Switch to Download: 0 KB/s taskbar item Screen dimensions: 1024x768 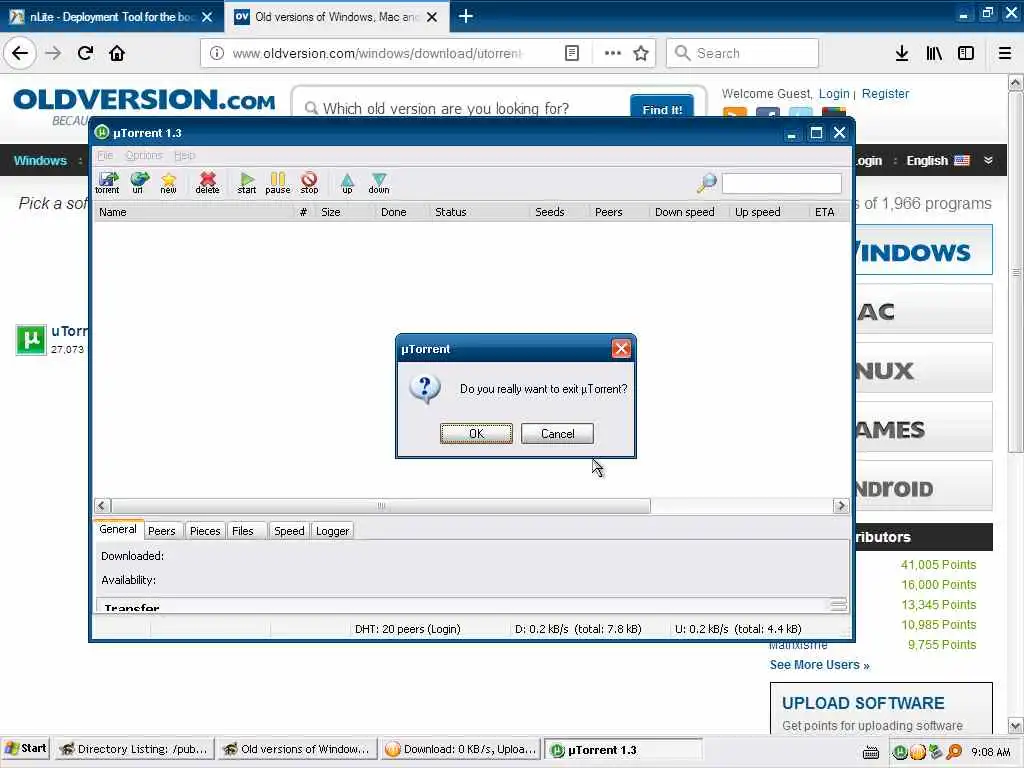point(462,749)
